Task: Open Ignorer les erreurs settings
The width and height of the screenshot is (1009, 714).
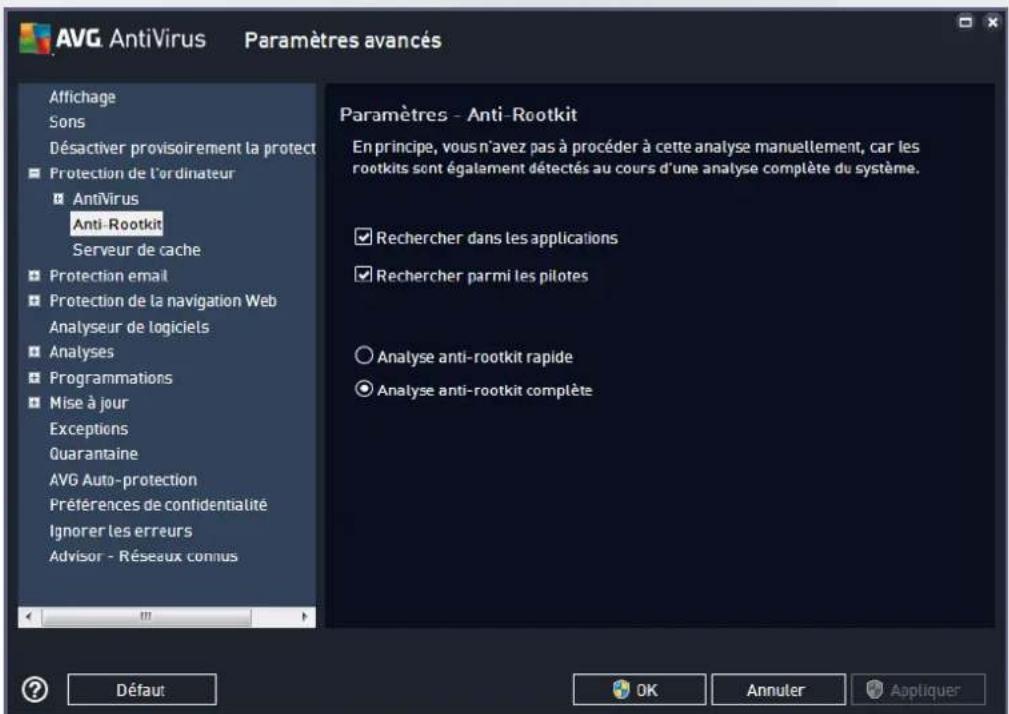Action: pyautogui.click(x=120, y=531)
